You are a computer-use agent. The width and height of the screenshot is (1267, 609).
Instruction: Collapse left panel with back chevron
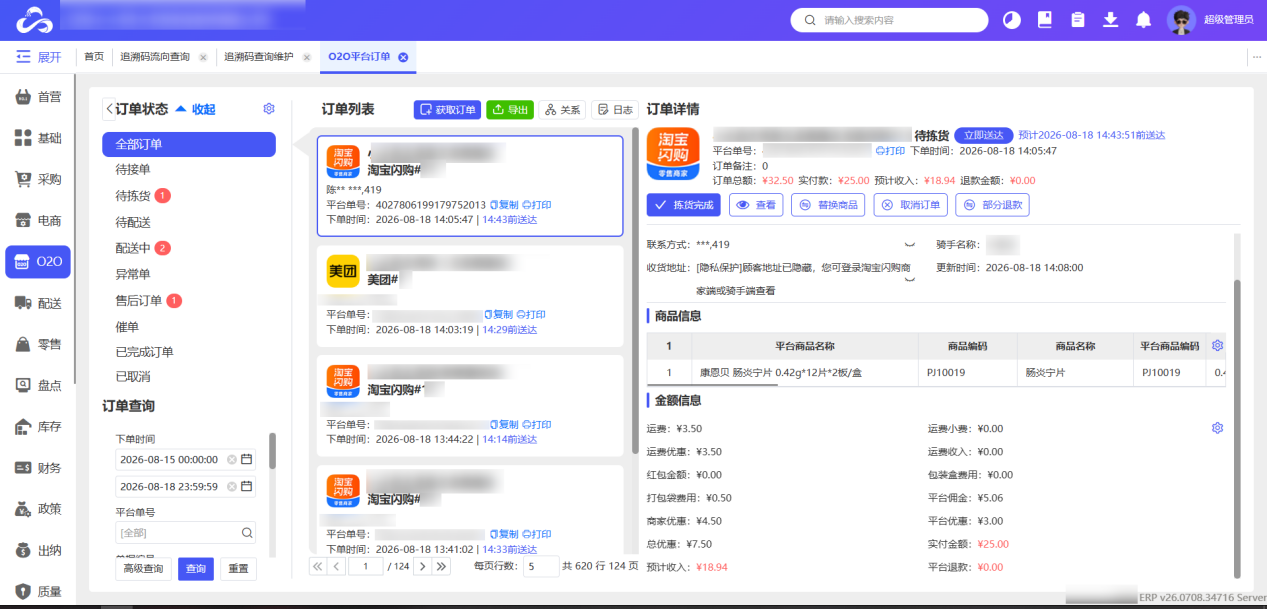109,109
